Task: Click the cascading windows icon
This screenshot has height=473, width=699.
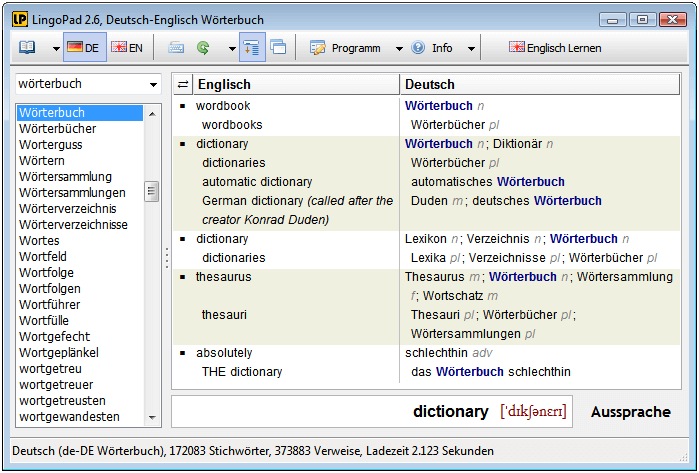Action: point(278,47)
